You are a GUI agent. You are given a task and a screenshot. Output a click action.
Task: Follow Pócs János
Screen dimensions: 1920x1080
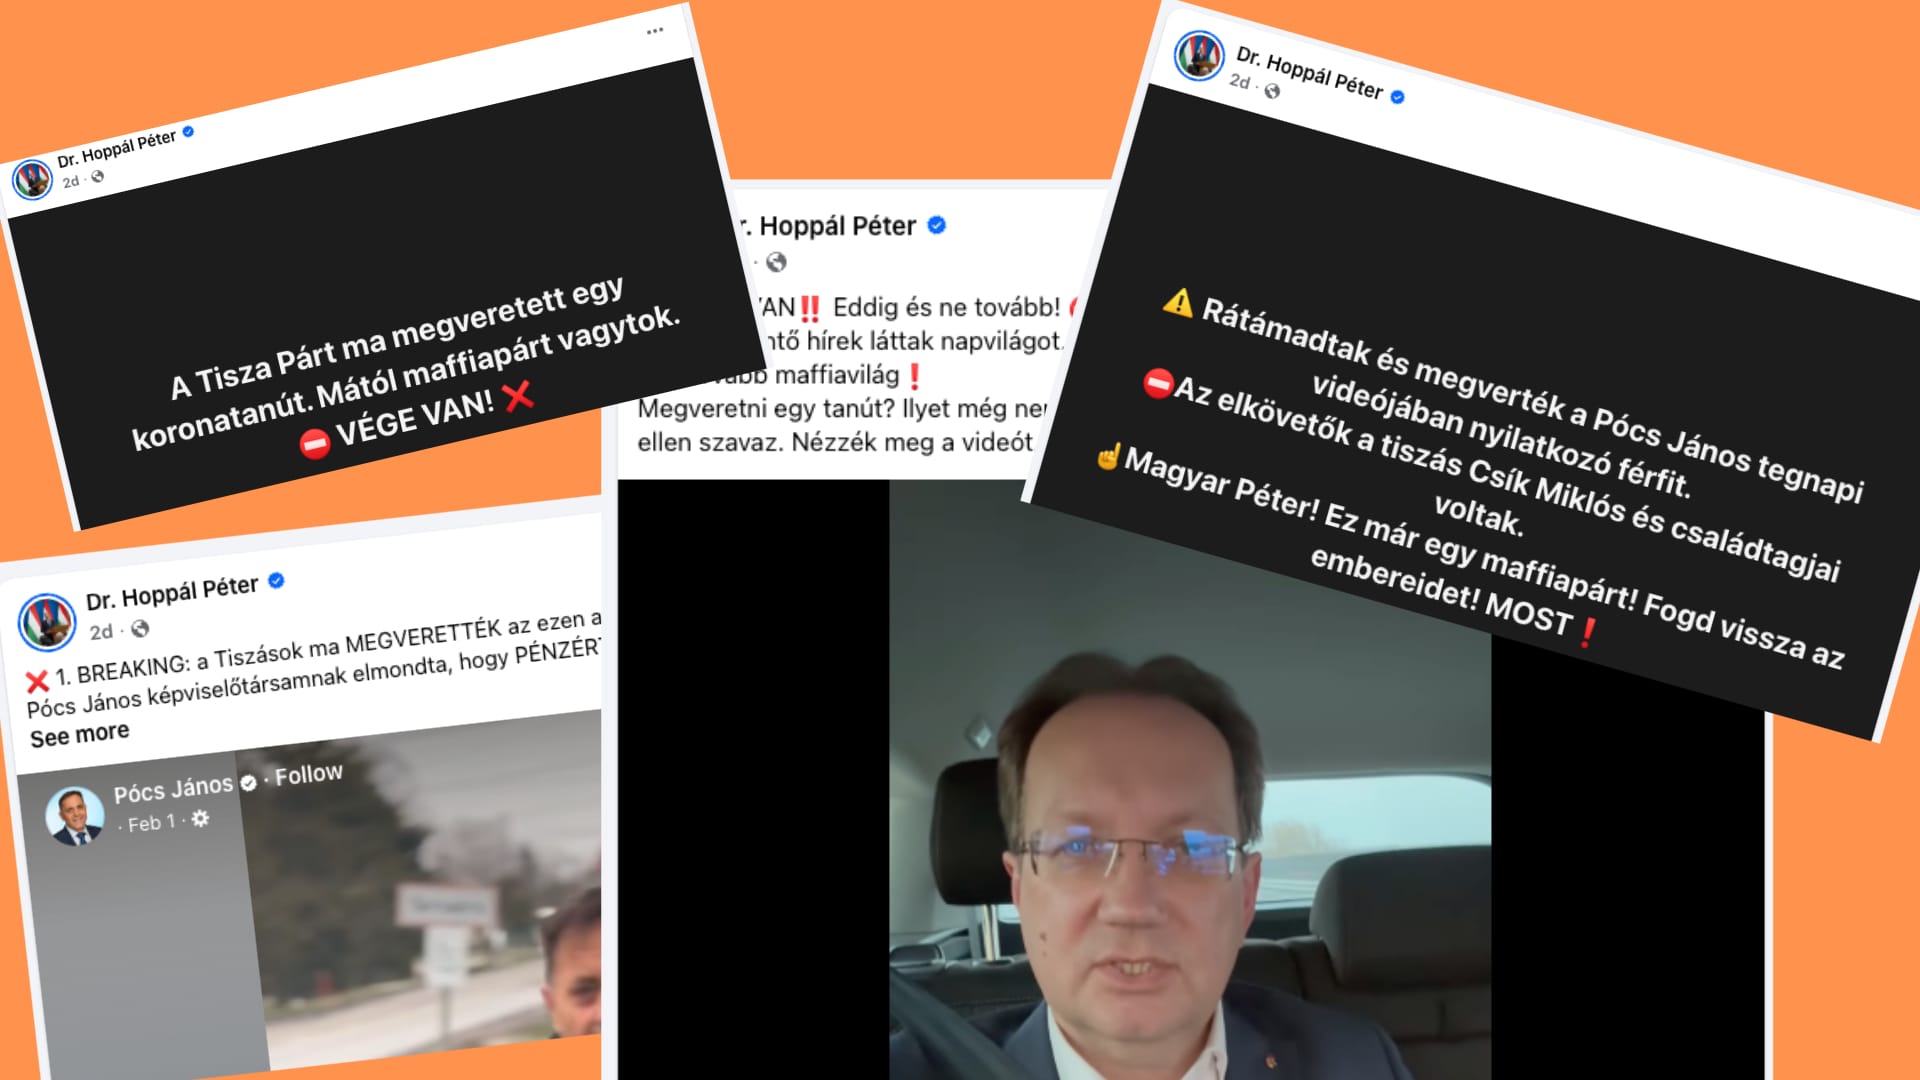tap(309, 774)
